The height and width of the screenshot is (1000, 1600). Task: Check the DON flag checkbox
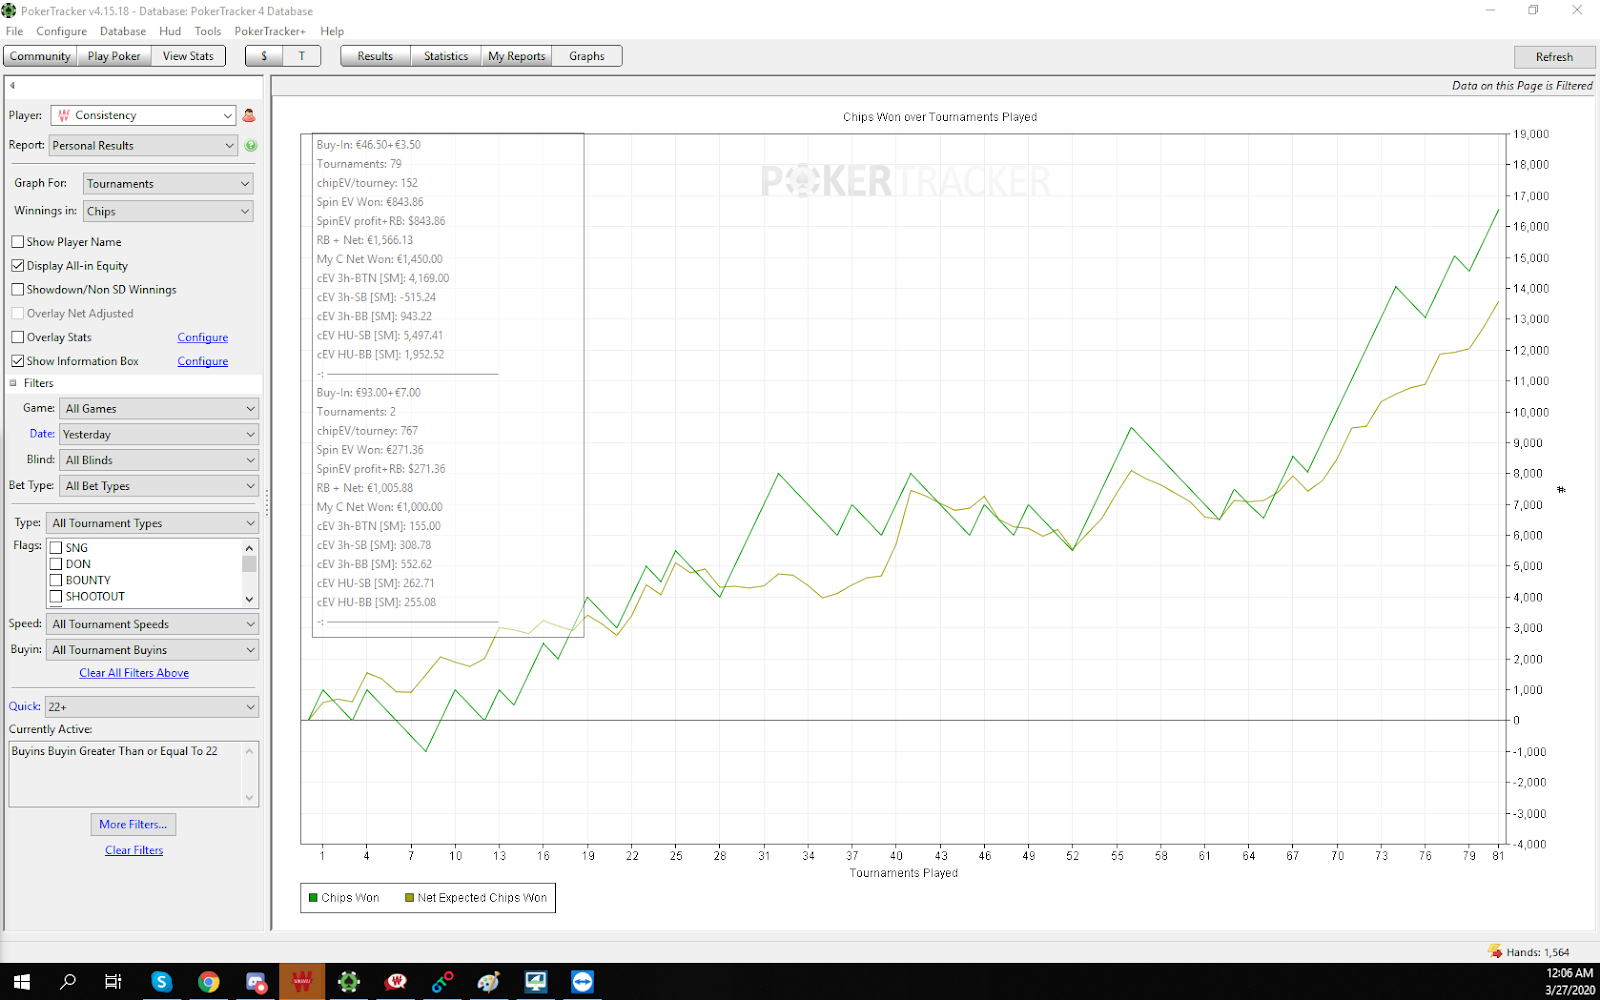(56, 564)
